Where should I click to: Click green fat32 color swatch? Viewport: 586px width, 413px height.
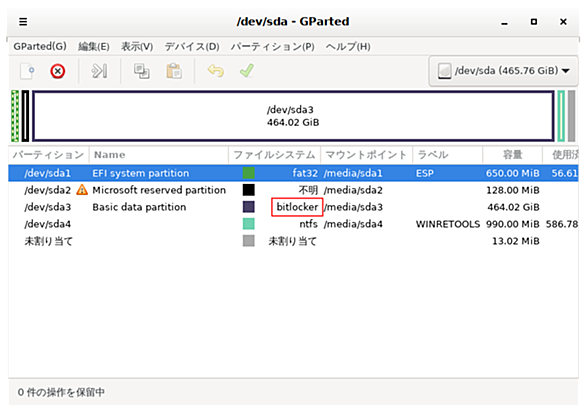coord(249,173)
